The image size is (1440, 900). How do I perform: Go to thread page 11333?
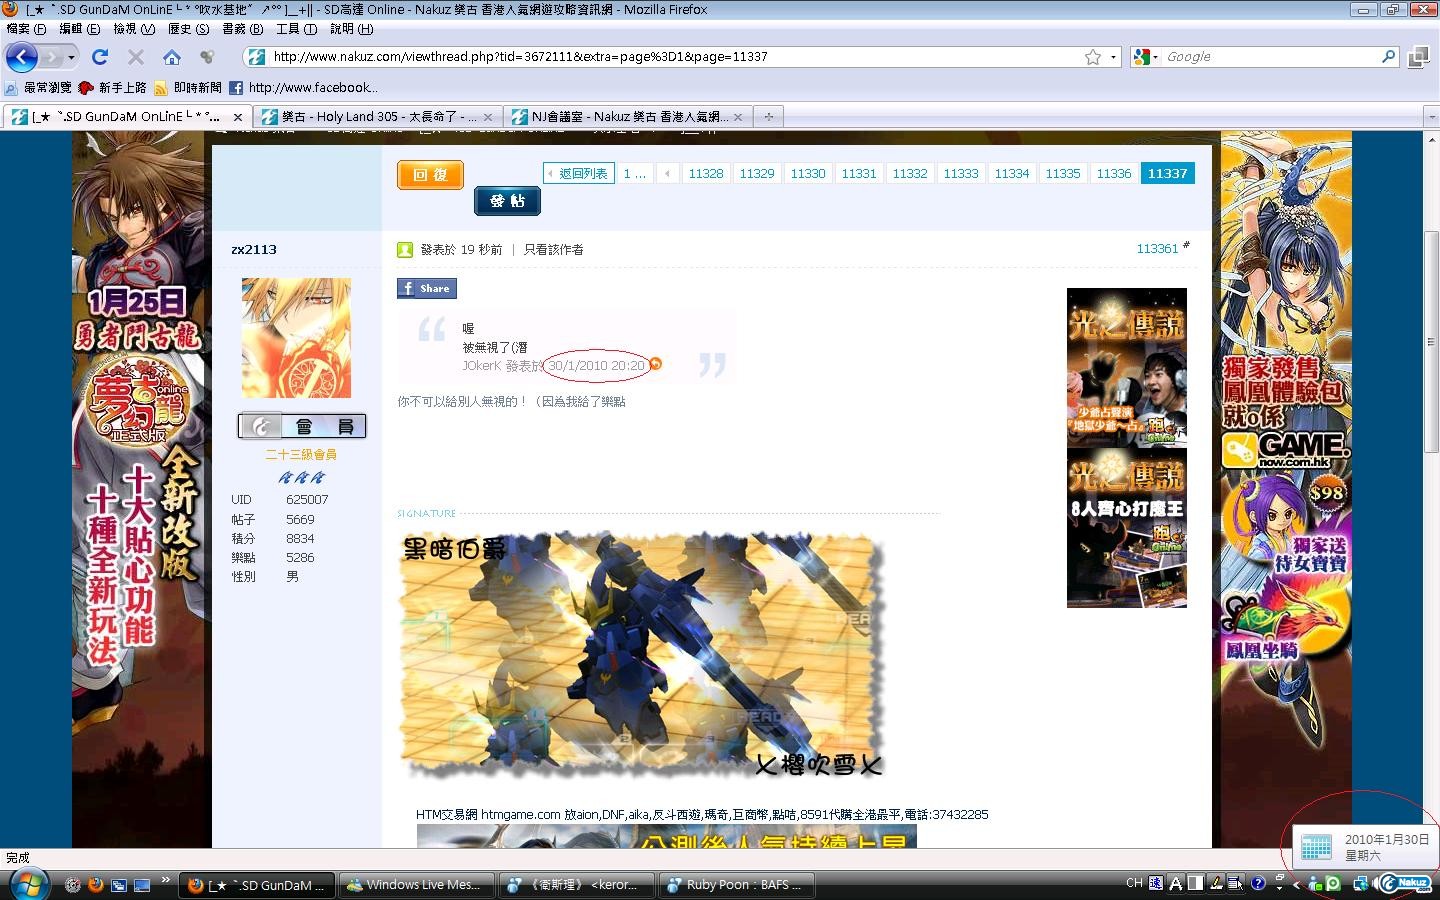pos(961,173)
